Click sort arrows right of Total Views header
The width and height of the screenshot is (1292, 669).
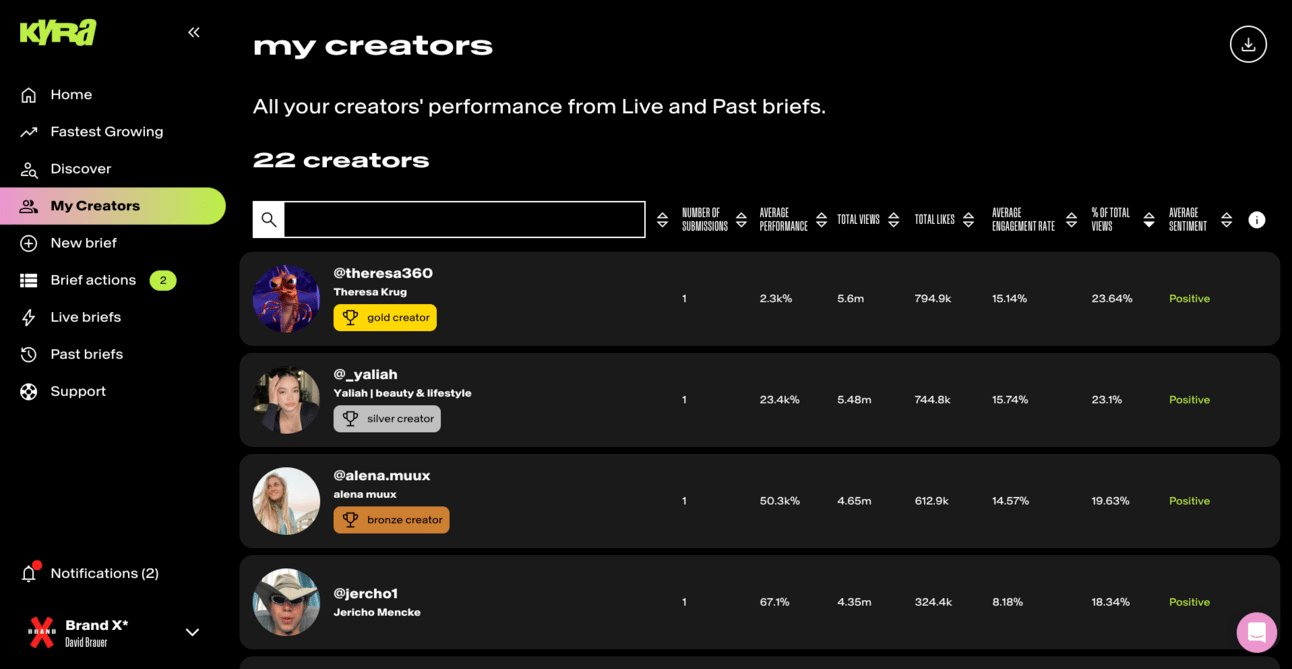tap(893, 220)
